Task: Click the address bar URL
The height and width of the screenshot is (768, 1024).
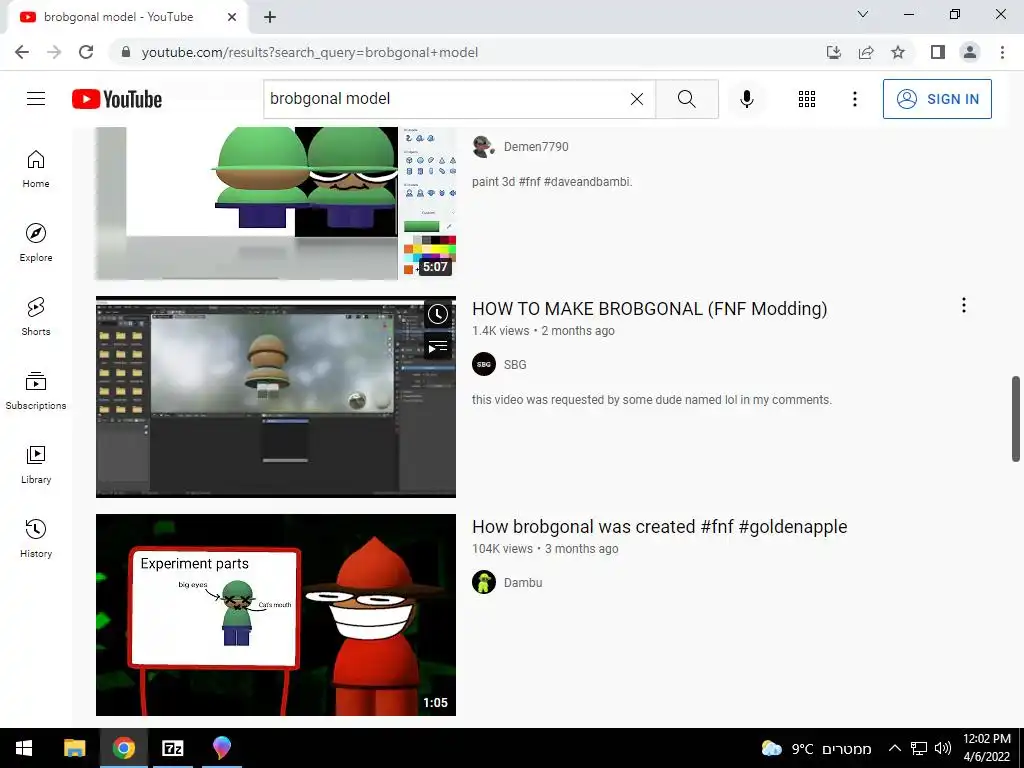Action: coord(310,52)
